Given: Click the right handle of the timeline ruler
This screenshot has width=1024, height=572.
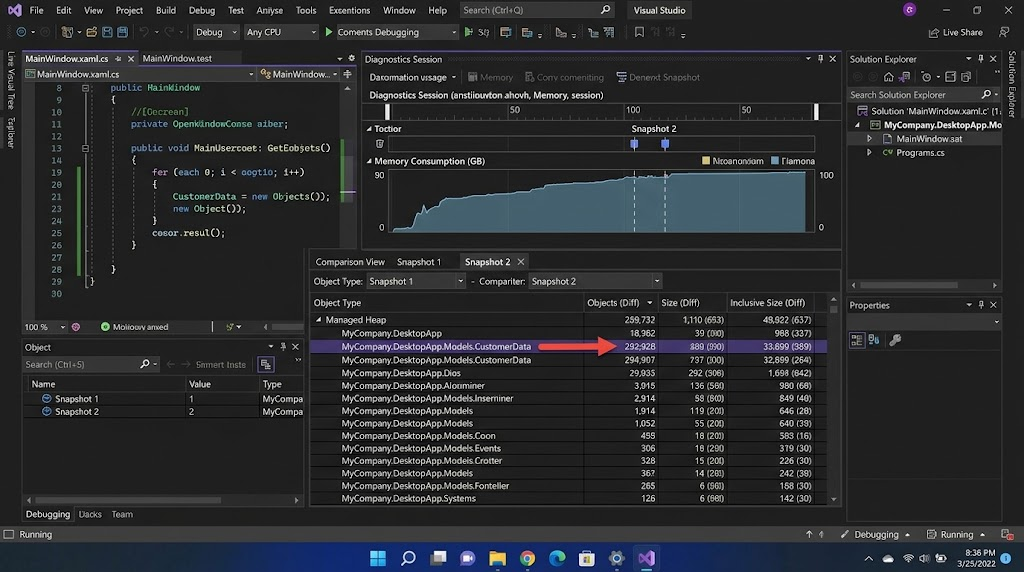Looking at the screenshot, I should pos(816,112).
